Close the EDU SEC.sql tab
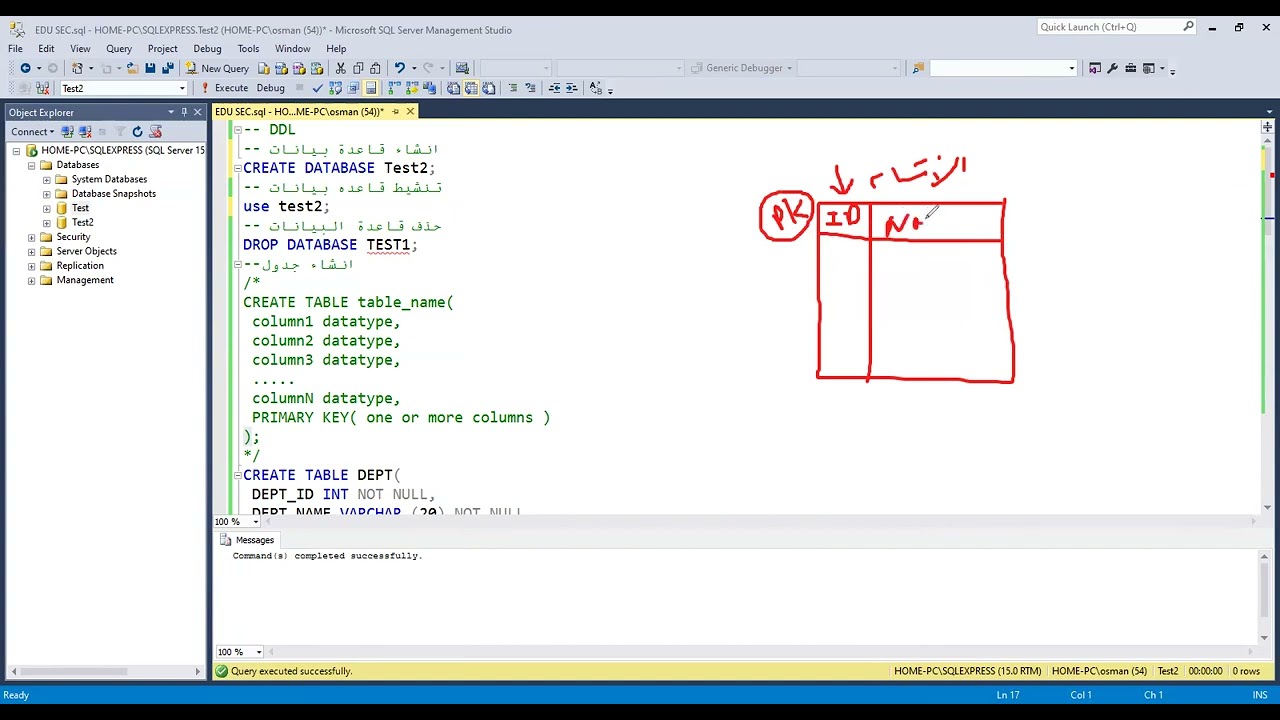The width and height of the screenshot is (1280, 720). 410,111
